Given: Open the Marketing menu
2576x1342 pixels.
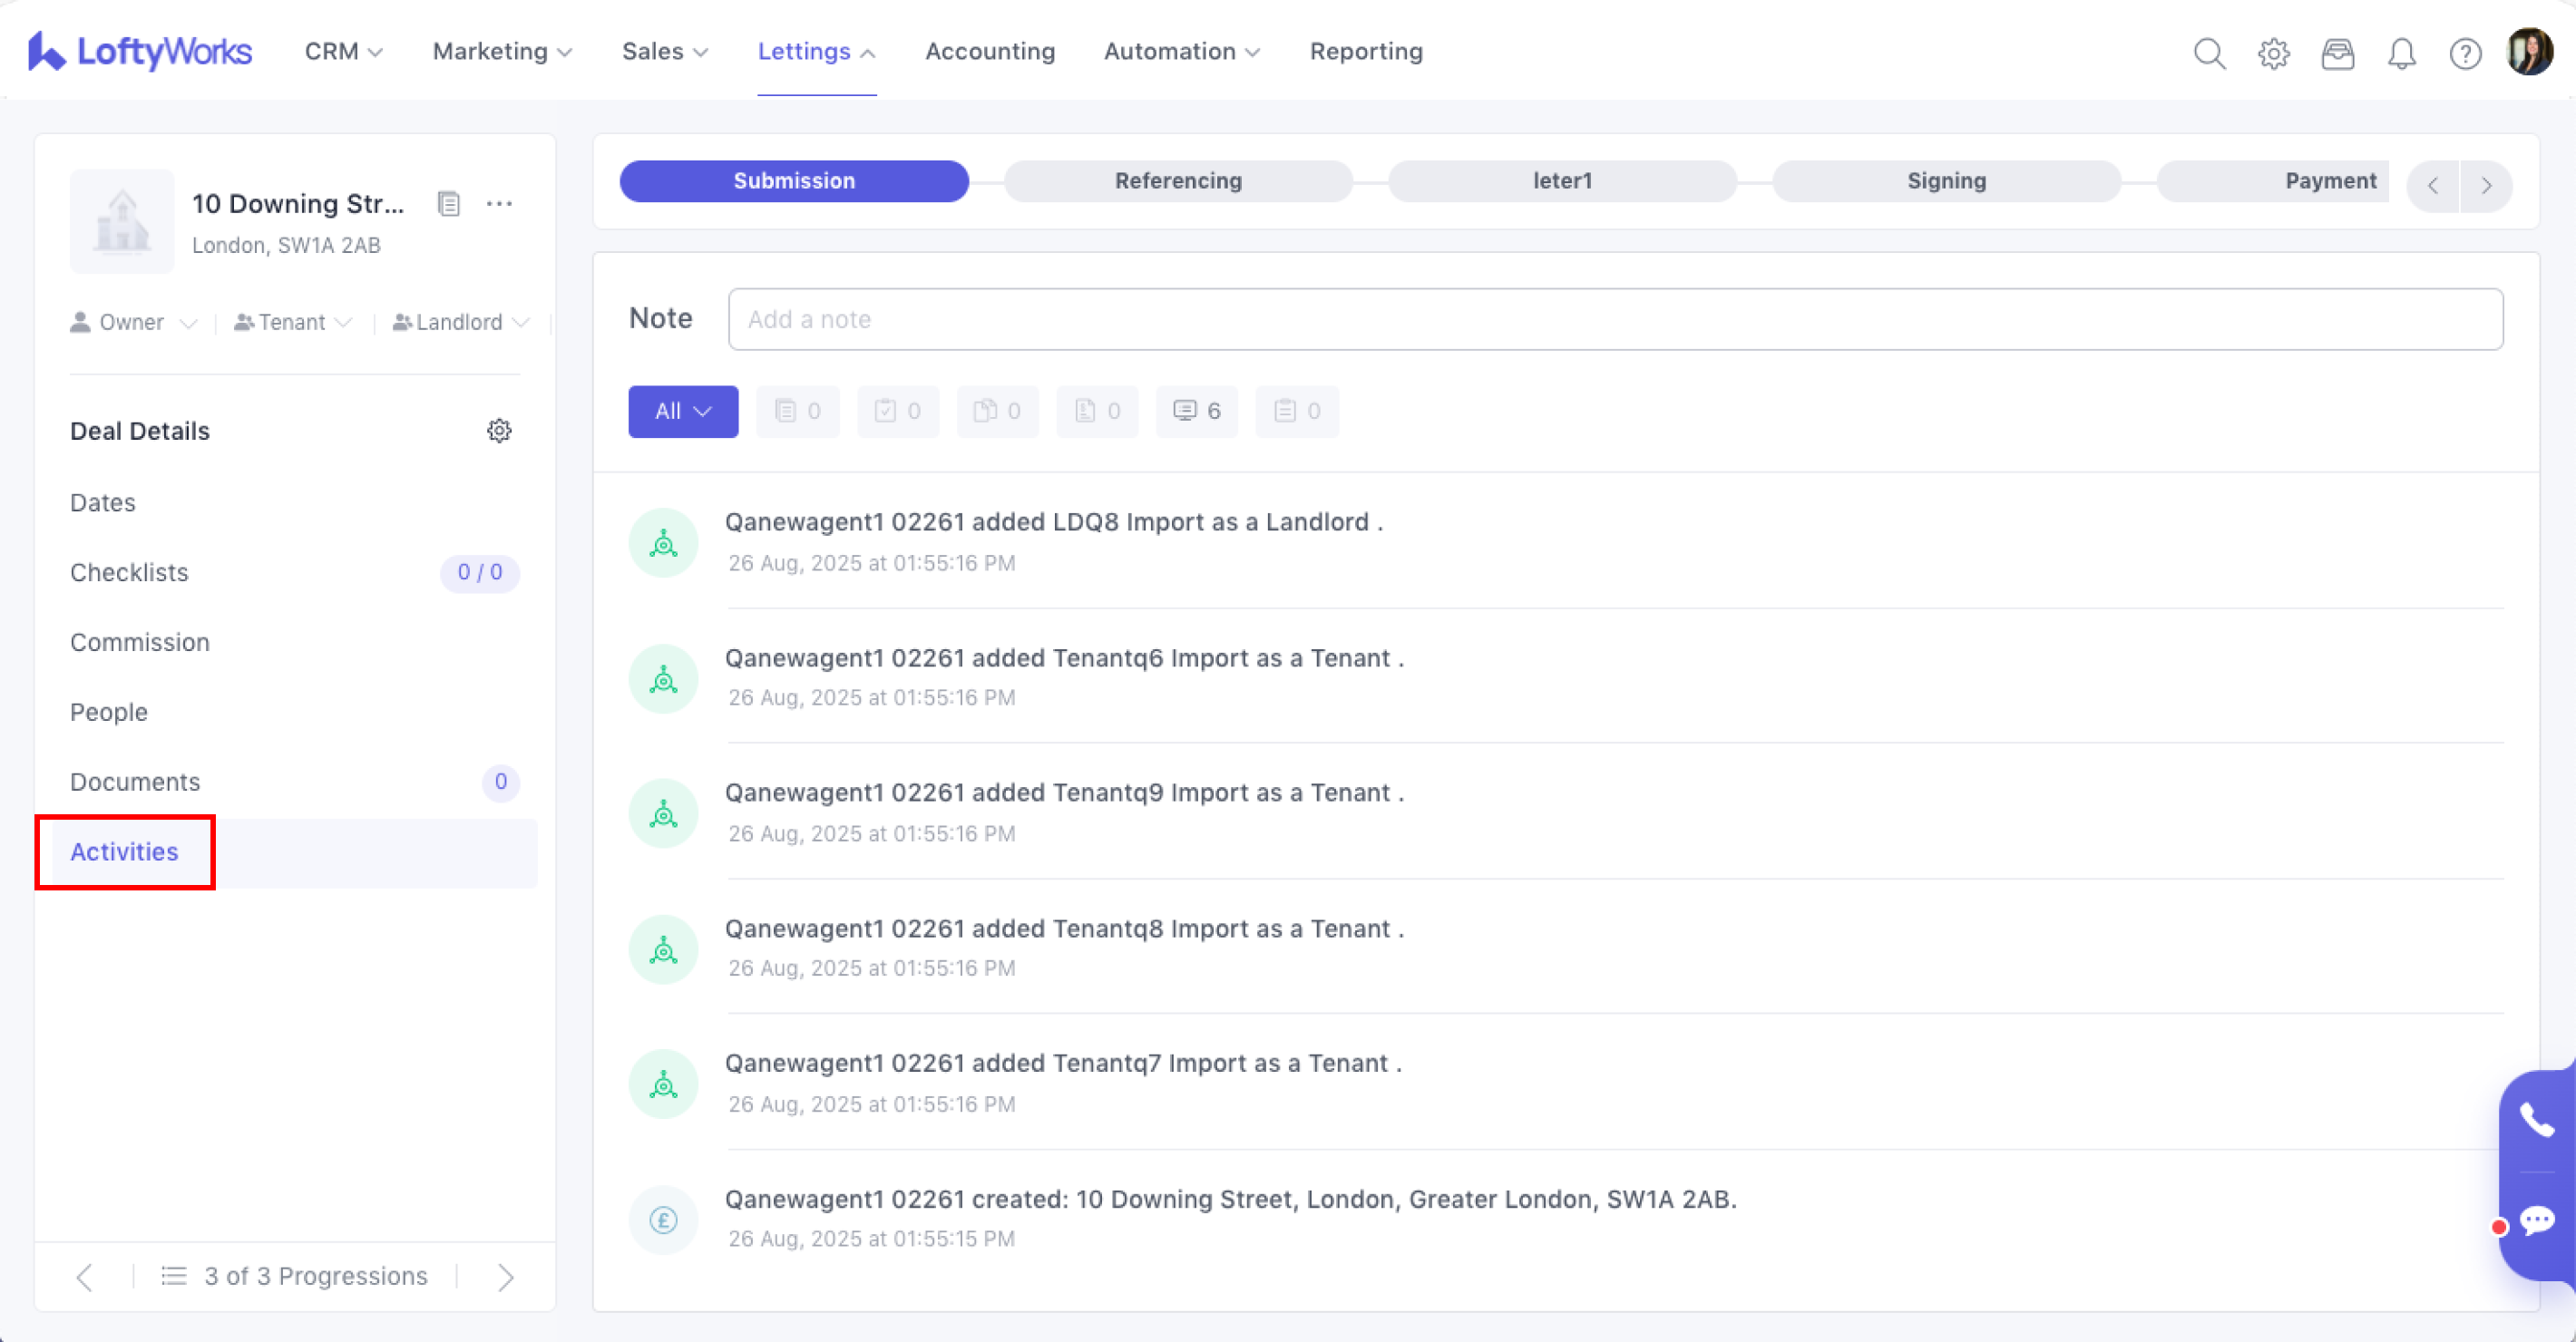Looking at the screenshot, I should 502,52.
